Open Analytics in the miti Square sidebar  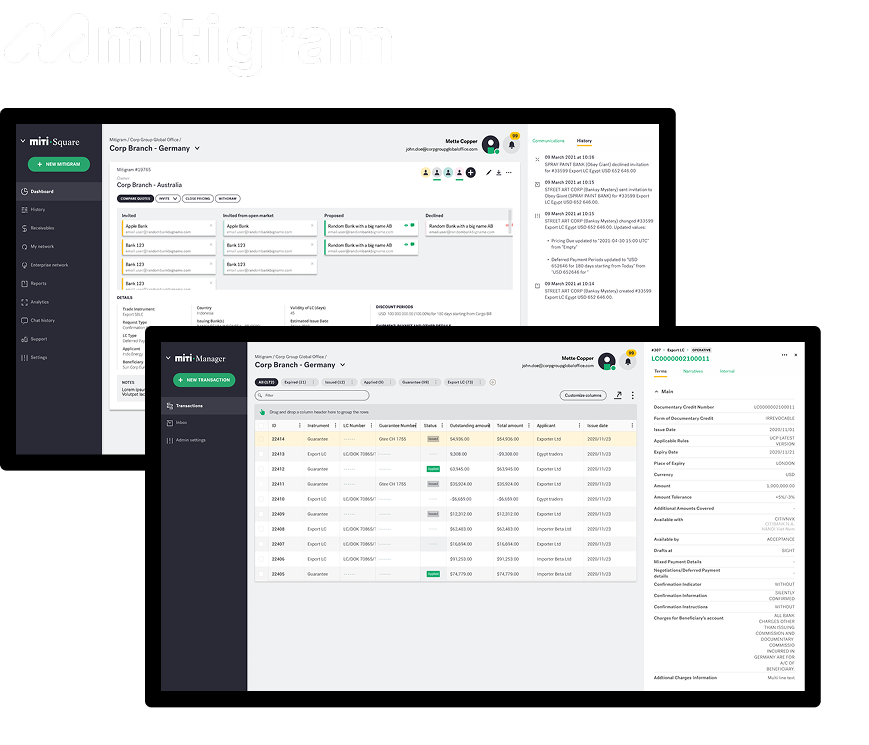tap(58, 302)
